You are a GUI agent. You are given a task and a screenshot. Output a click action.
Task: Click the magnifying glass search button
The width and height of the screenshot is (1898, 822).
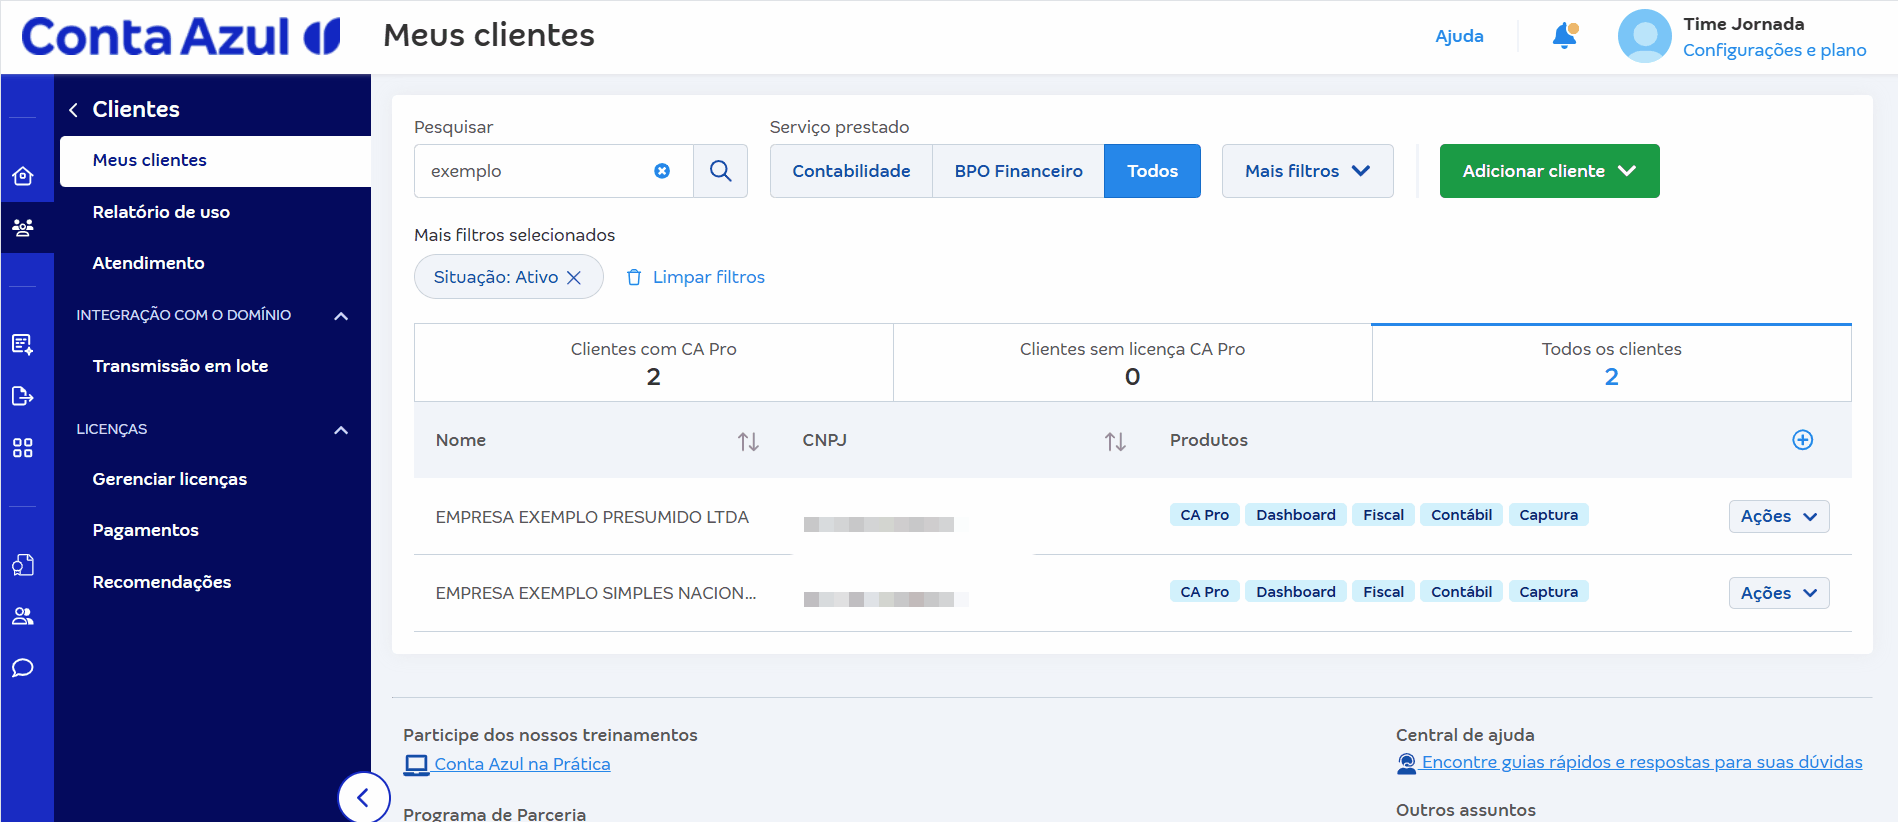point(720,171)
